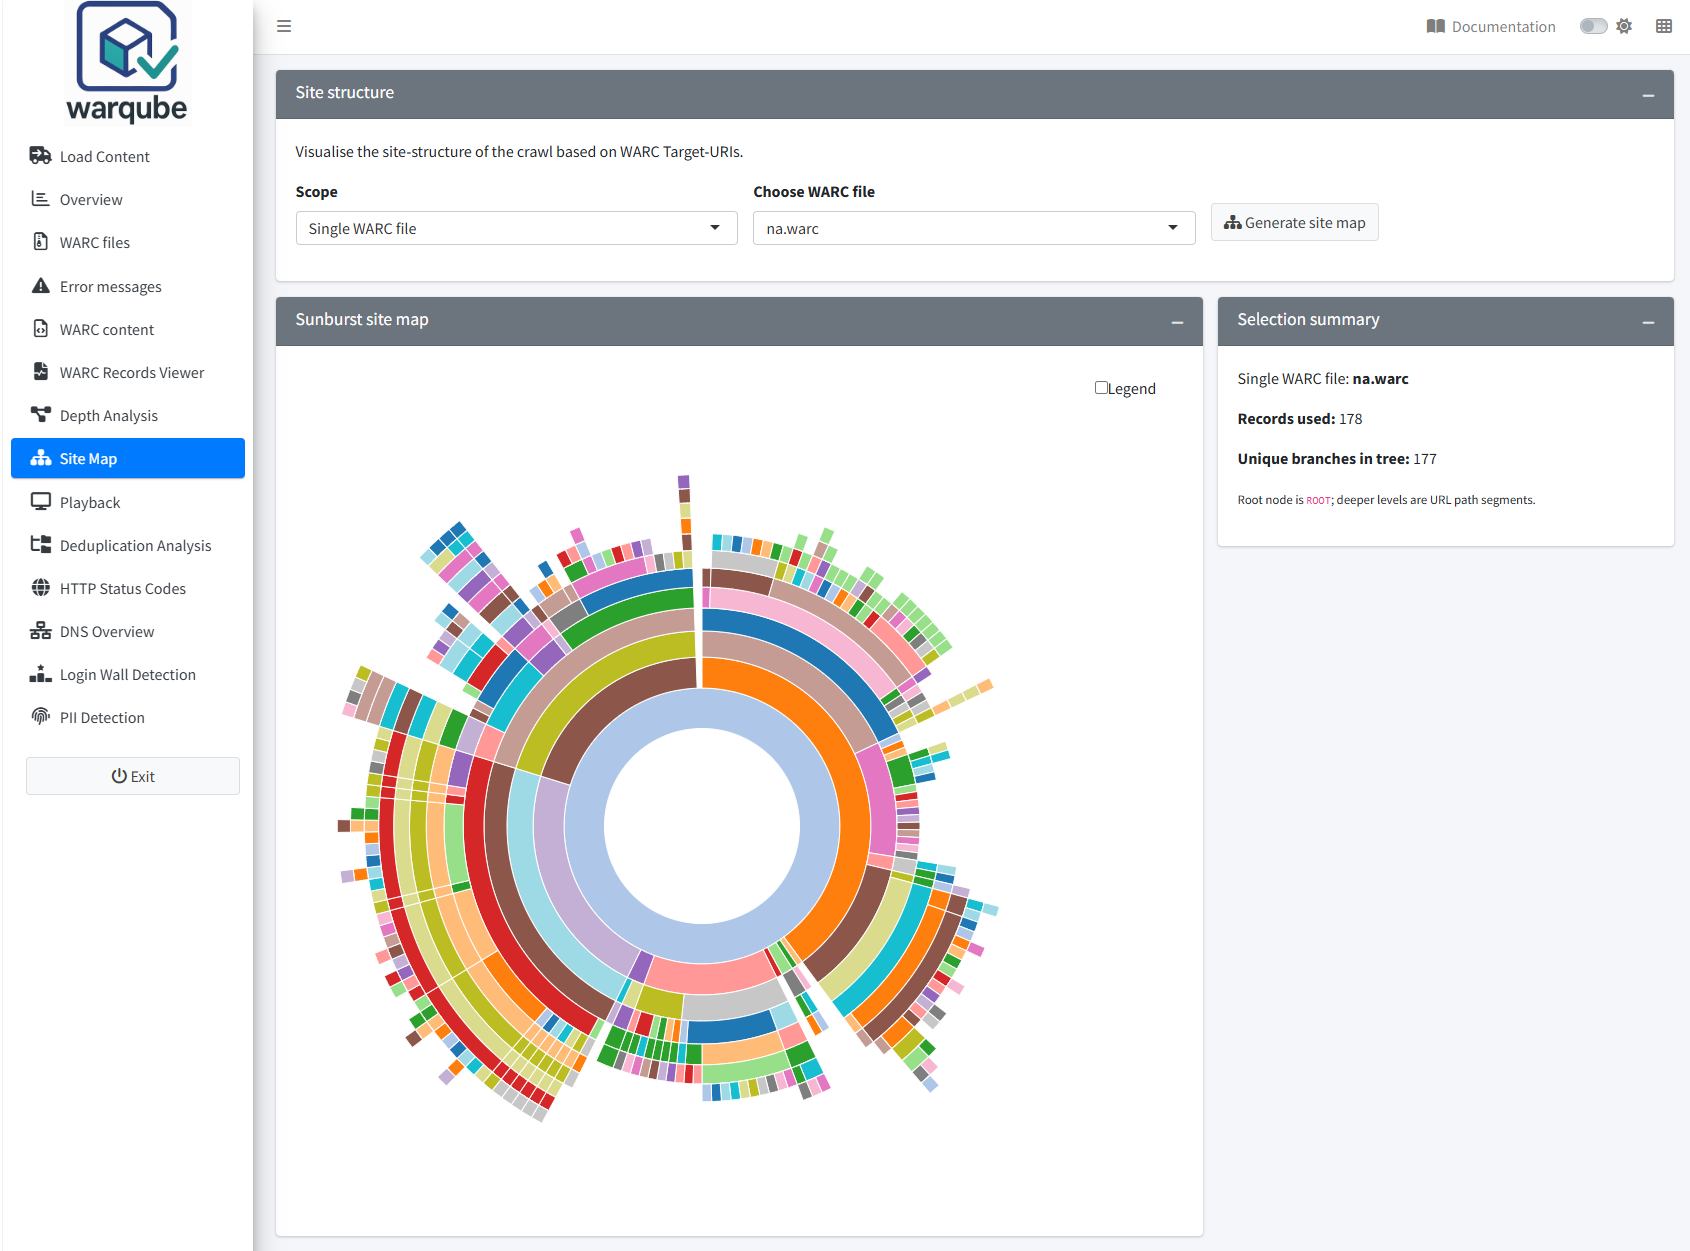This screenshot has width=1690, height=1251.
Task: Click the Exit button
Action: tap(133, 776)
